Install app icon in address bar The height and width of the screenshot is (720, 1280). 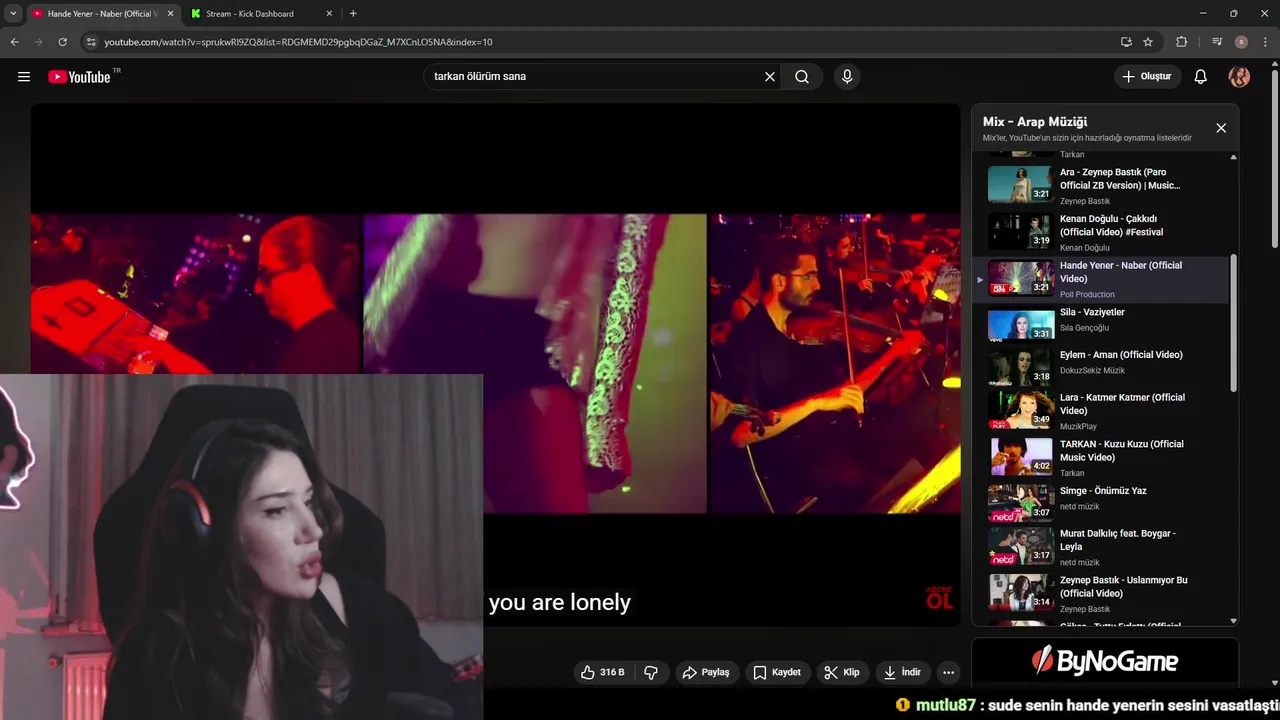point(1126,42)
